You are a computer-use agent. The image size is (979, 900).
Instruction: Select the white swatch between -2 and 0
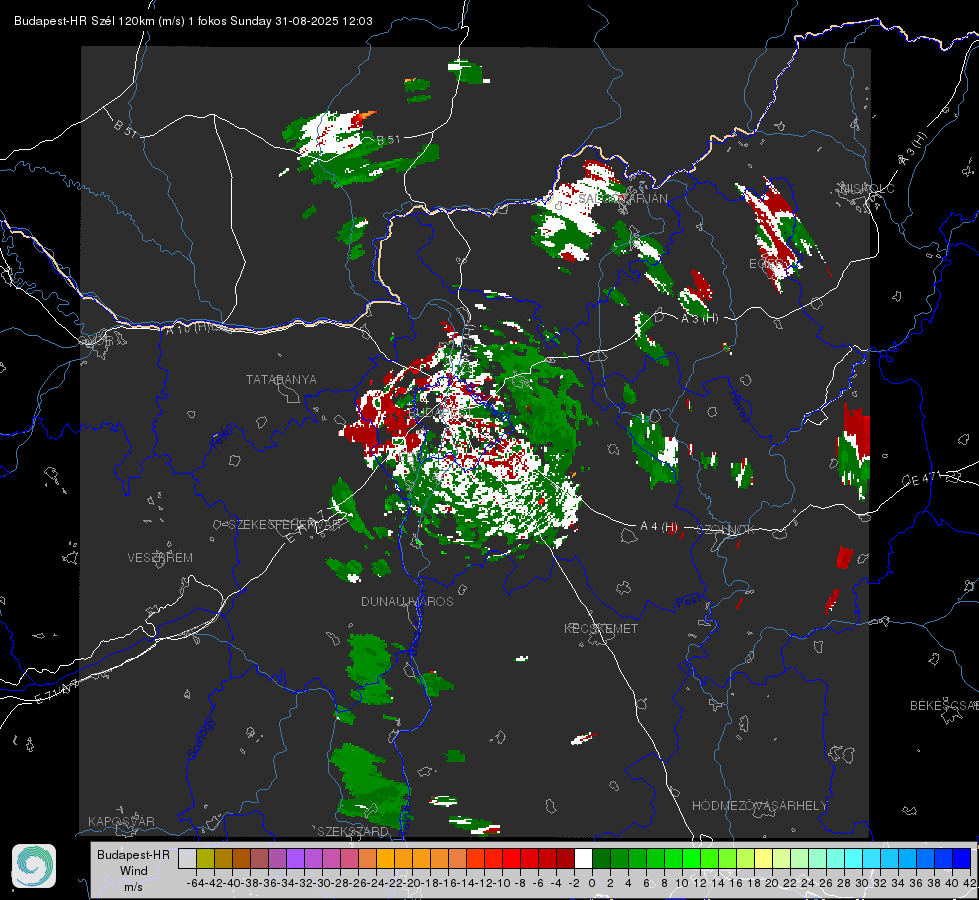click(x=583, y=858)
